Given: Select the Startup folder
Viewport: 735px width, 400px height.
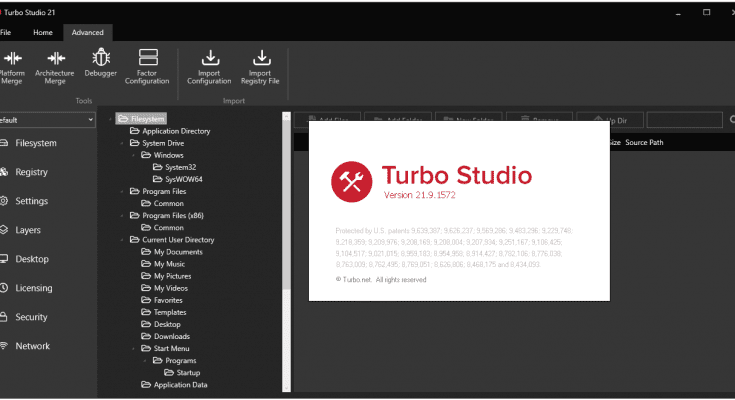Looking at the screenshot, I should pos(182,373).
